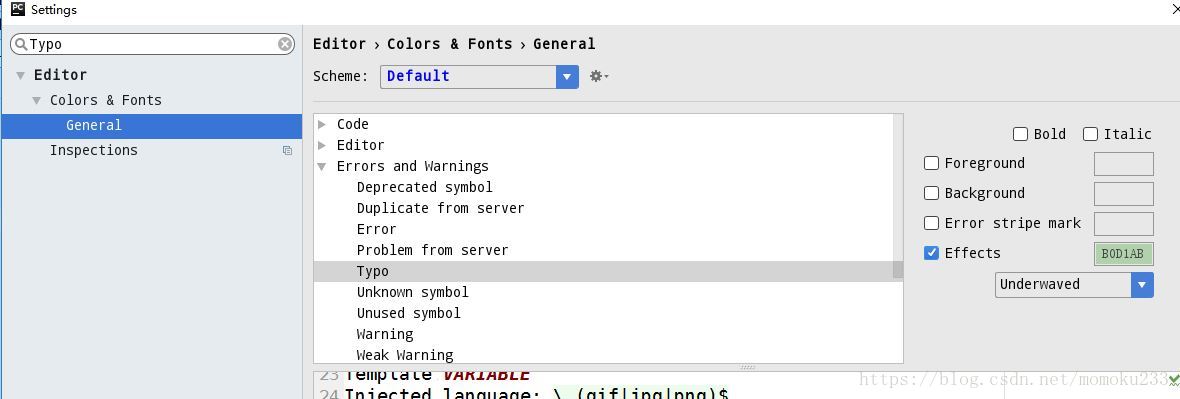Enable the Bold checkbox

click(1020, 134)
